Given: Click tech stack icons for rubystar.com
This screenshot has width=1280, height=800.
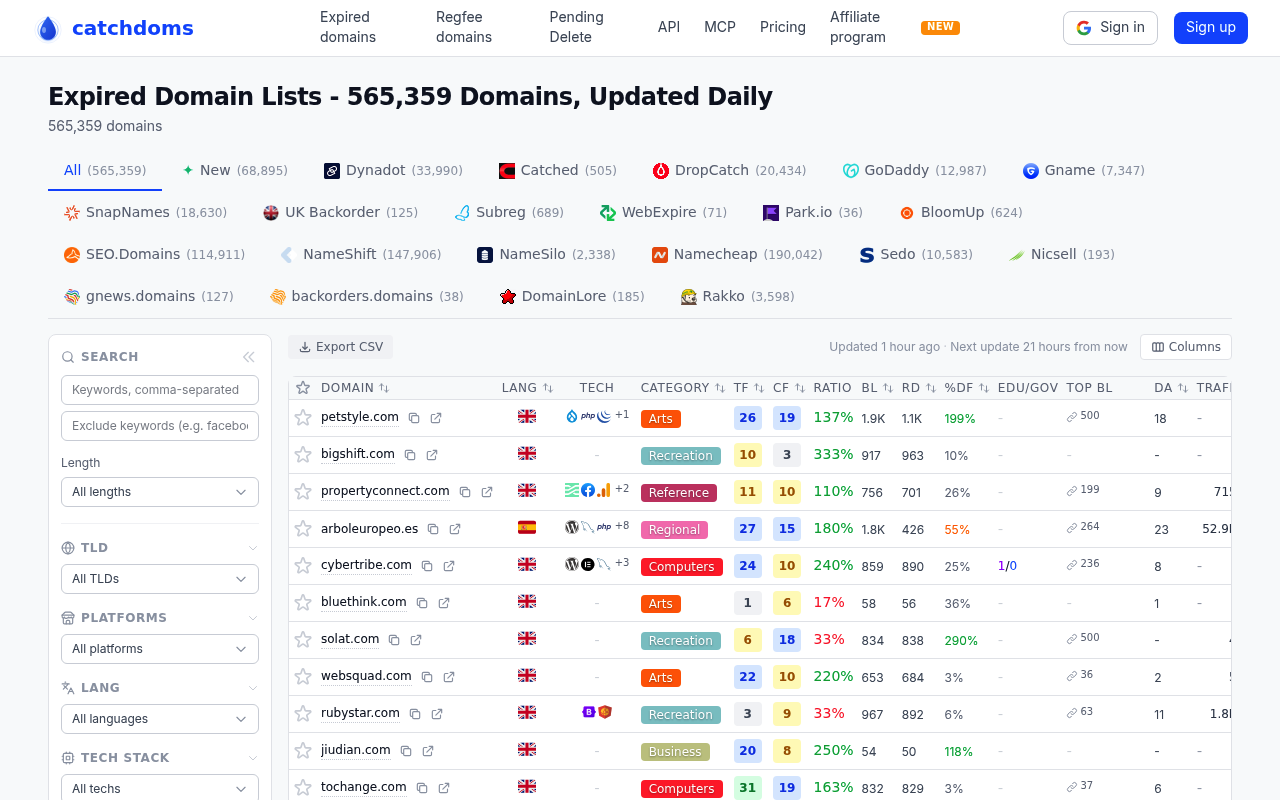Looking at the screenshot, I should pyautogui.click(x=597, y=712).
